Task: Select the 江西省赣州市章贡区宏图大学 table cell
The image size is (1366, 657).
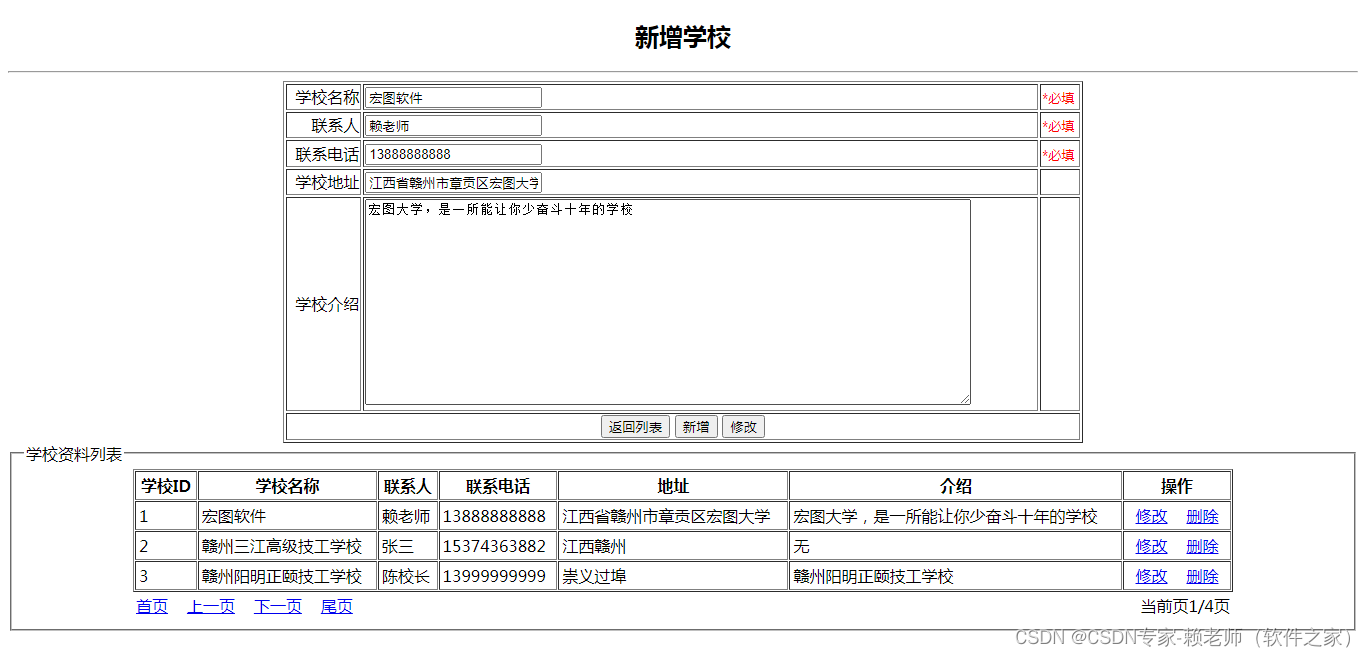Action: coord(673,516)
